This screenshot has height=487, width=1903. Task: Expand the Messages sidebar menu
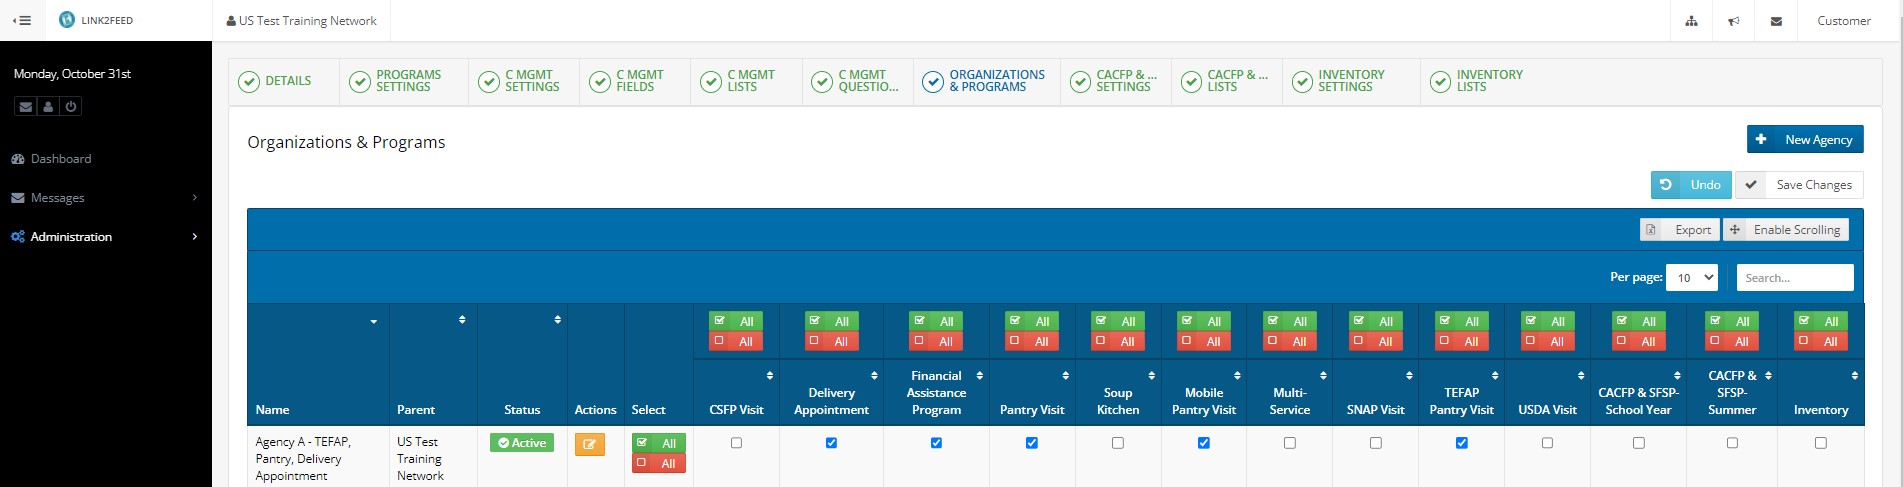[x=105, y=198]
